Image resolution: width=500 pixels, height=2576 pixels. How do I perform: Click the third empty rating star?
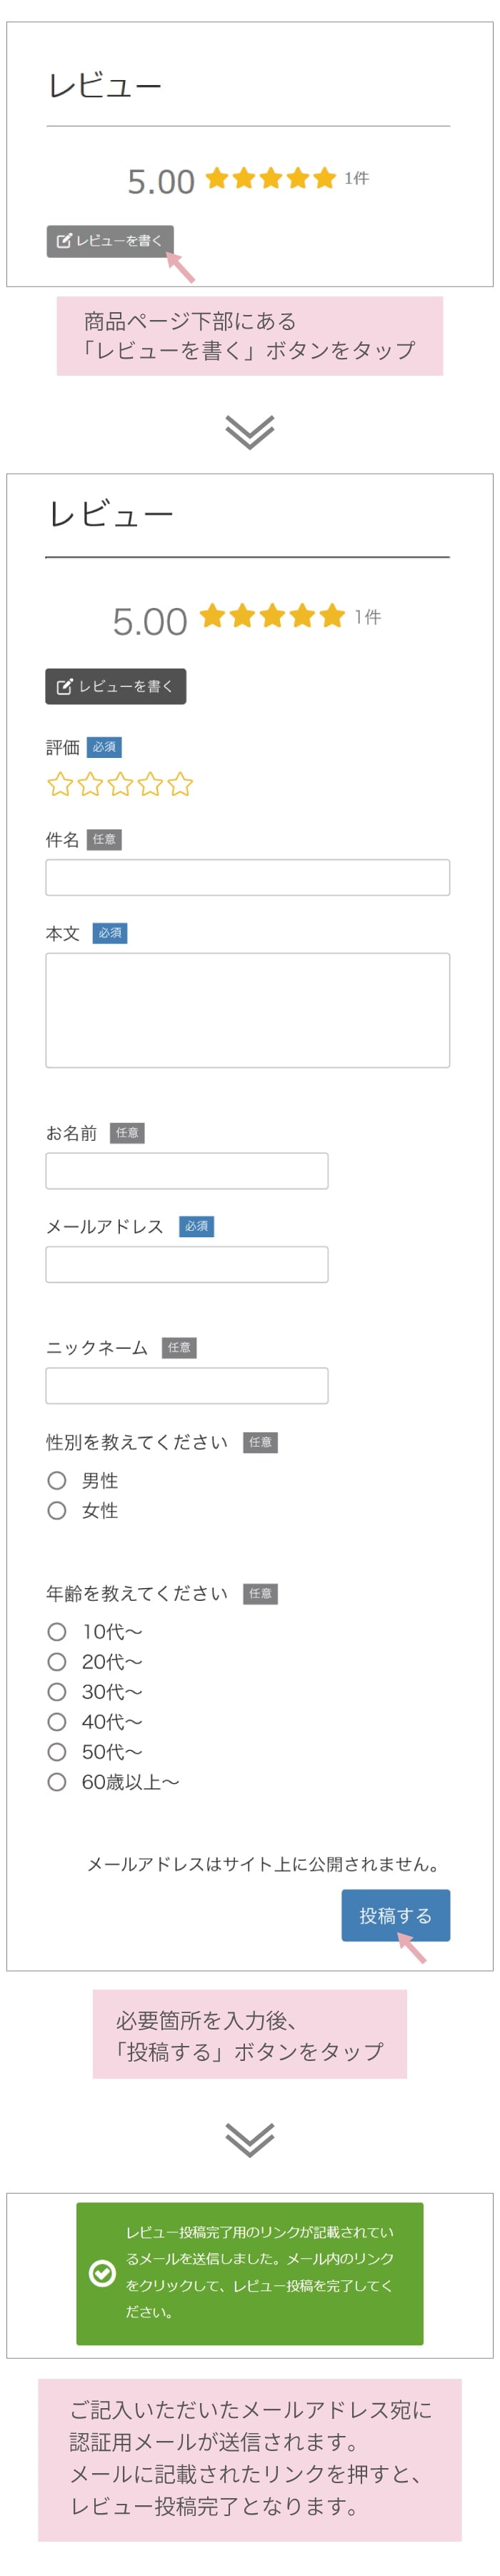[120, 784]
